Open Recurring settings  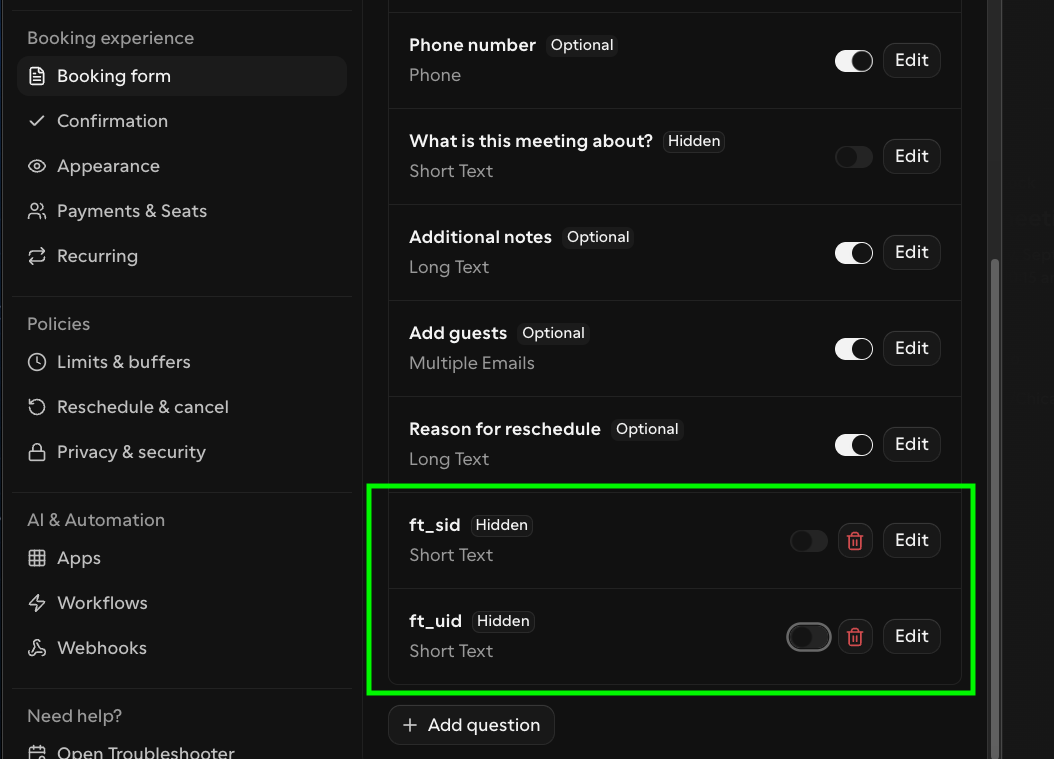(x=181, y=256)
